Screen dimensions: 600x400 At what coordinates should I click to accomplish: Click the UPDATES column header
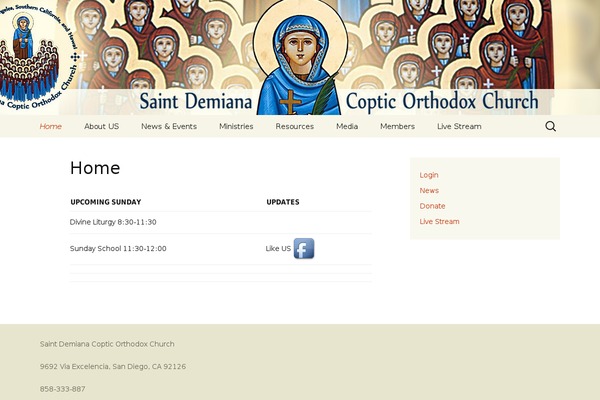coord(283,202)
